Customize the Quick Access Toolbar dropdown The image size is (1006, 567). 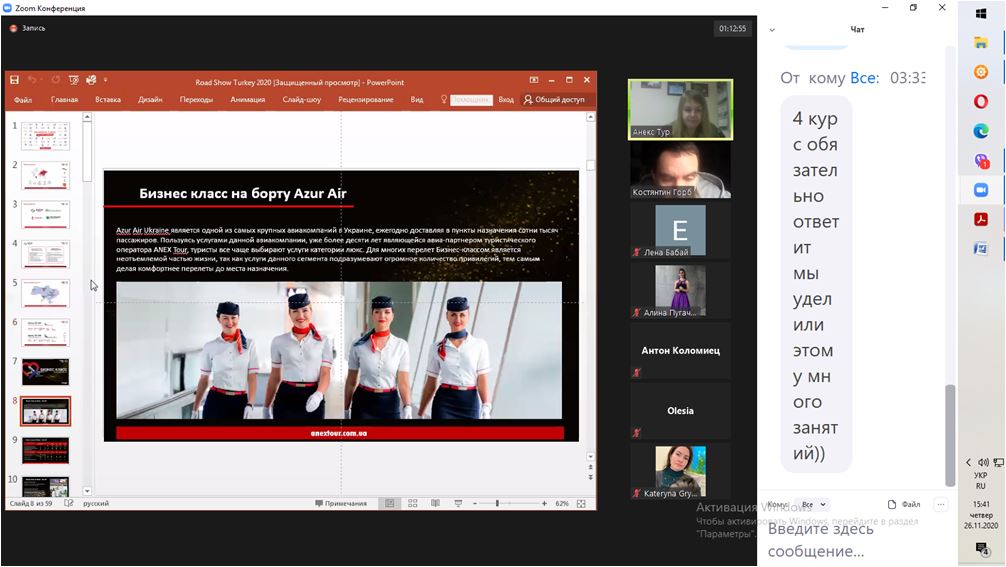point(105,80)
